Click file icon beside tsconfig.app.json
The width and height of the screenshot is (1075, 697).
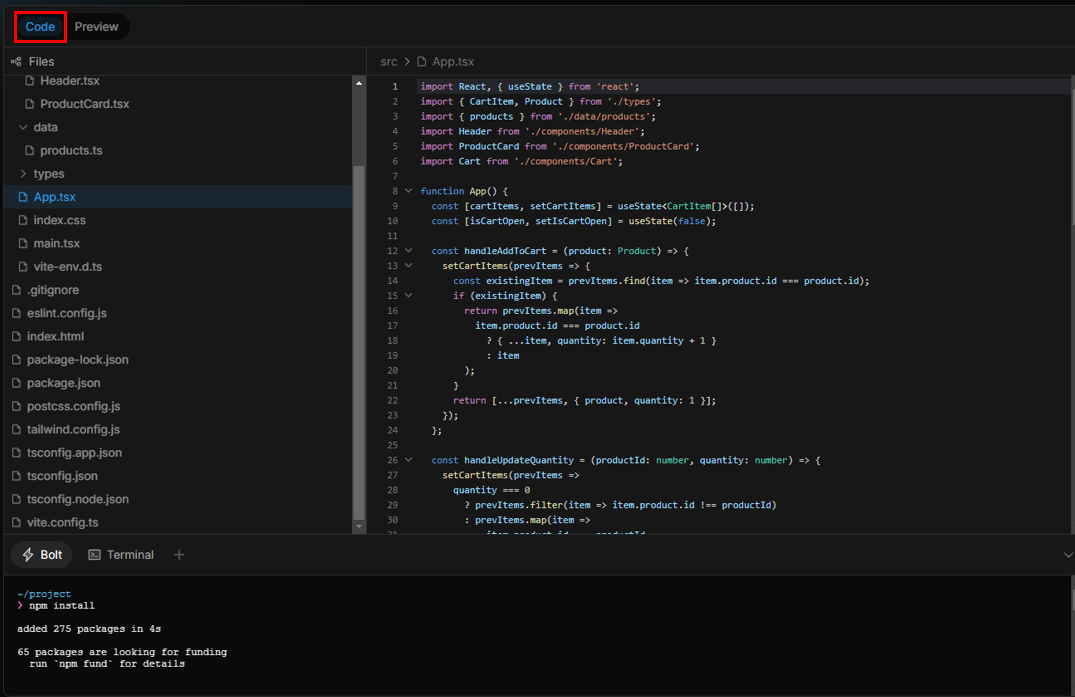coord(16,453)
